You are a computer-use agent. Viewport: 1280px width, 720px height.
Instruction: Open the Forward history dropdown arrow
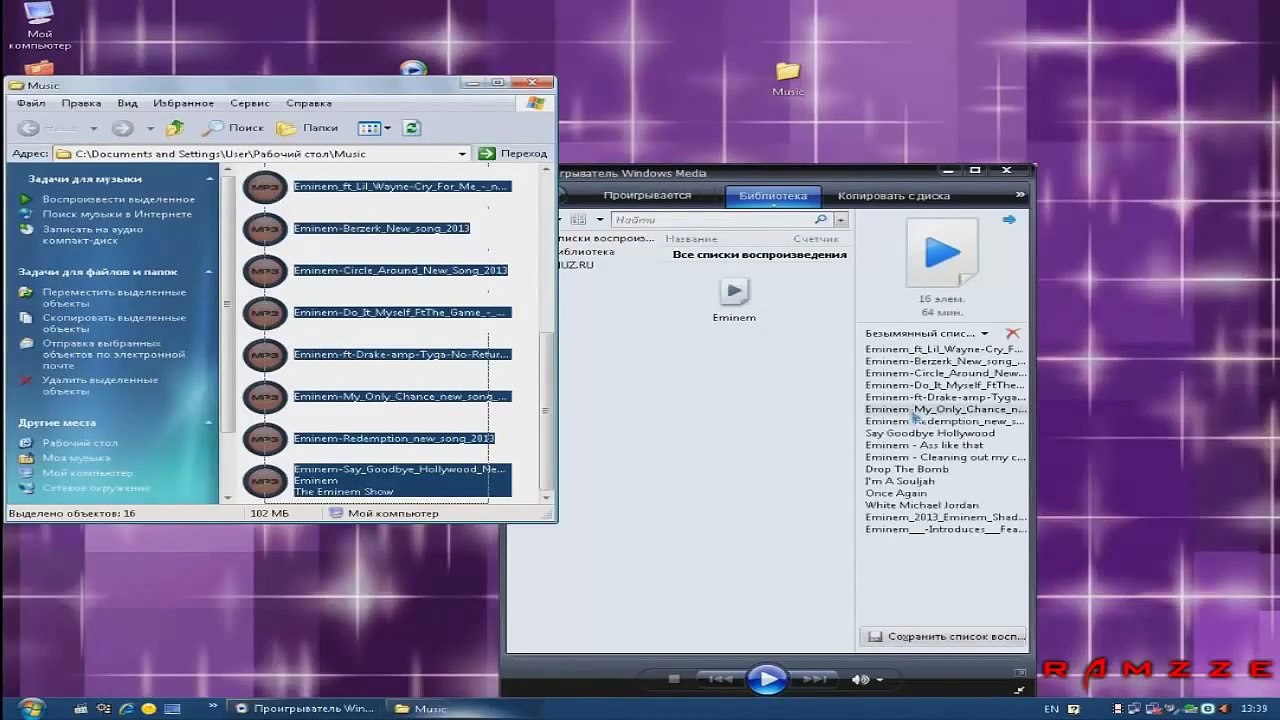pos(150,128)
